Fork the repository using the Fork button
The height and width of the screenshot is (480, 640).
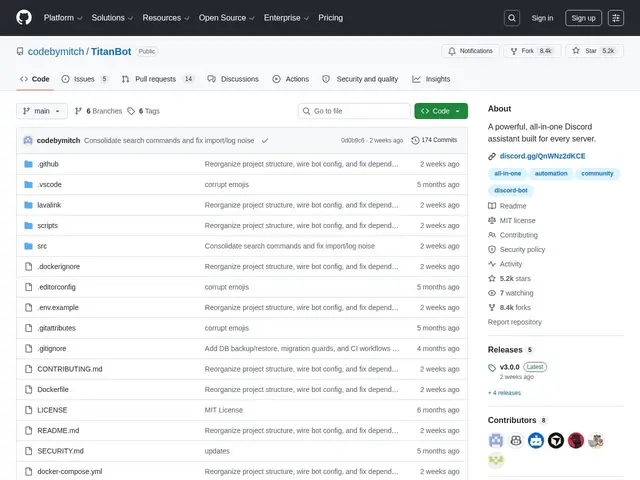click(532, 51)
